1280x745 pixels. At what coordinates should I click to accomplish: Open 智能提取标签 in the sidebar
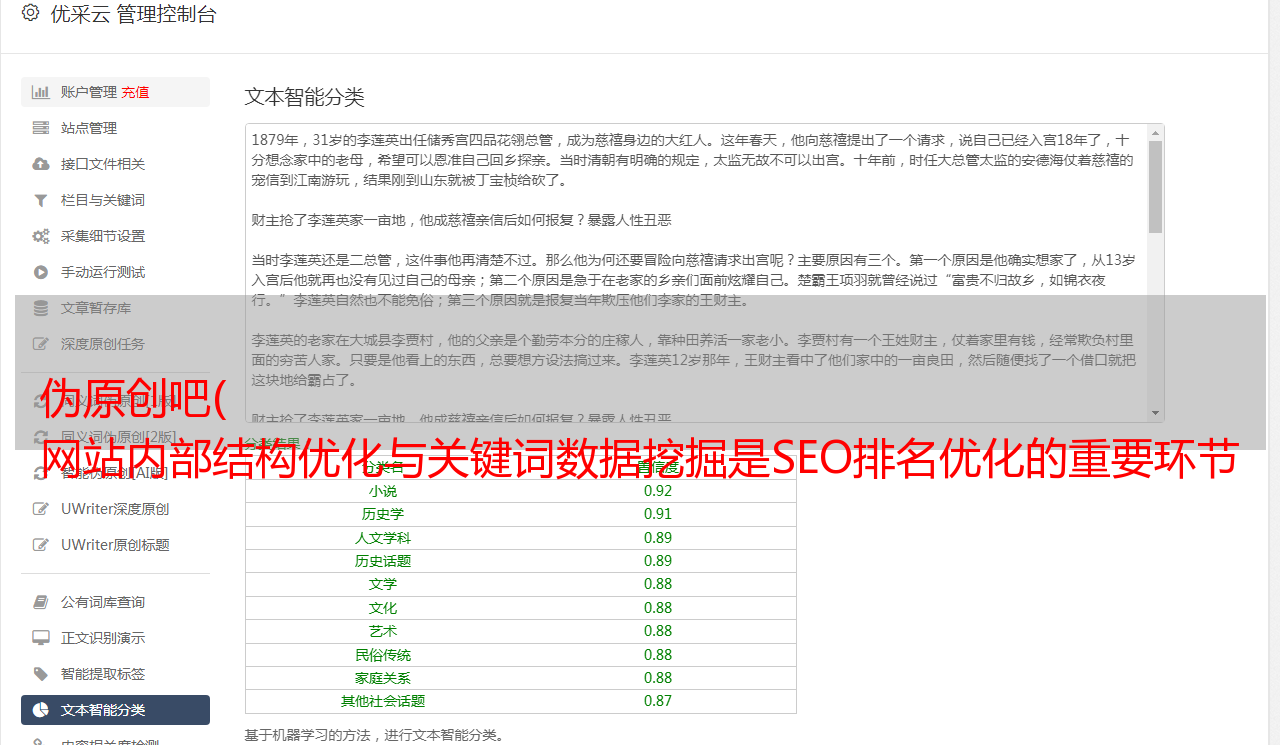[x=115, y=674]
